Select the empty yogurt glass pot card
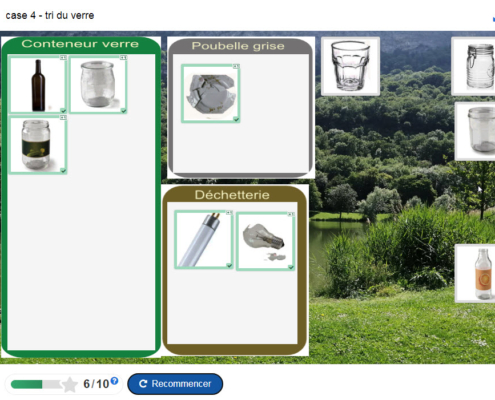 click(98, 85)
